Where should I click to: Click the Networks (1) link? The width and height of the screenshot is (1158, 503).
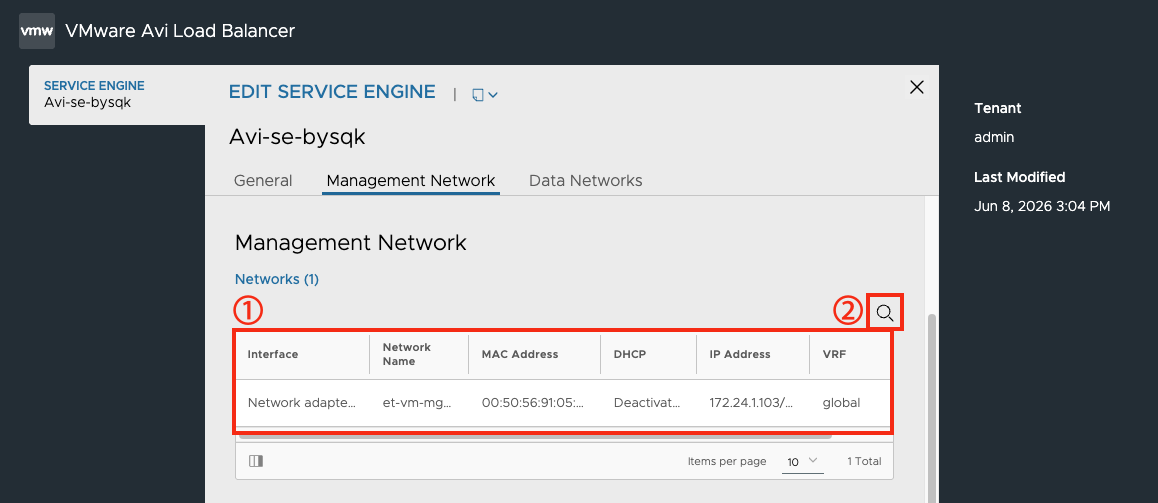pyautogui.click(x=277, y=279)
